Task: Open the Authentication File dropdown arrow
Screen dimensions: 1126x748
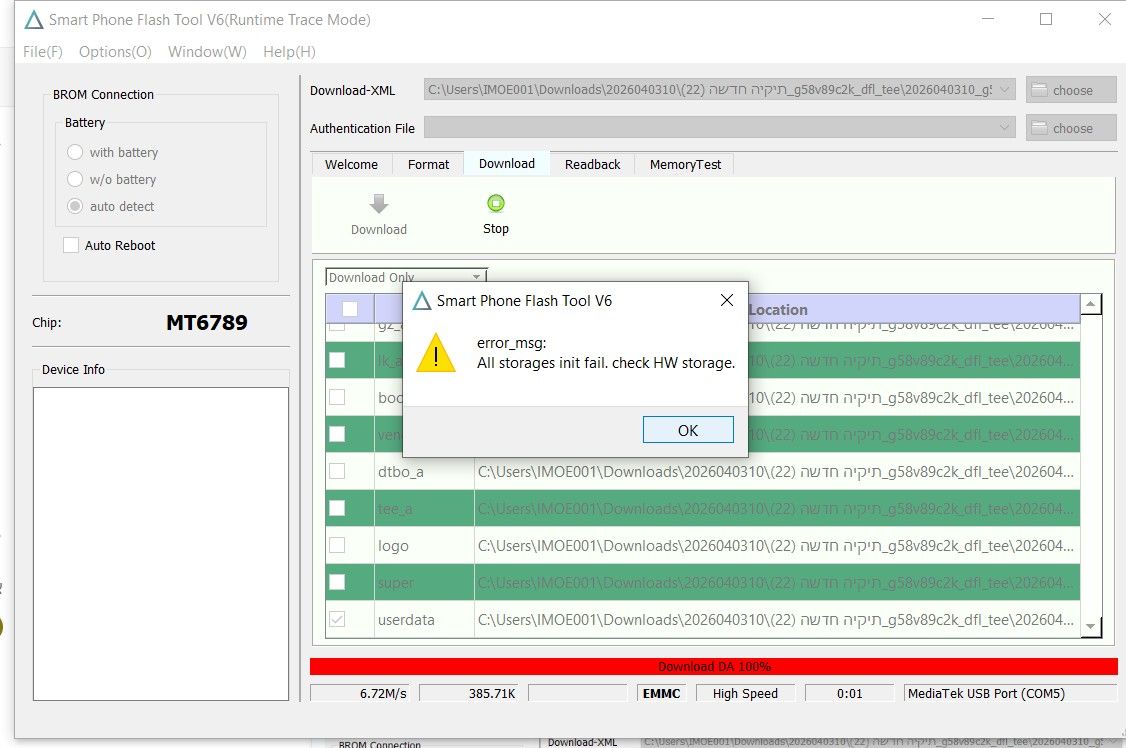Action: click(x=1004, y=127)
